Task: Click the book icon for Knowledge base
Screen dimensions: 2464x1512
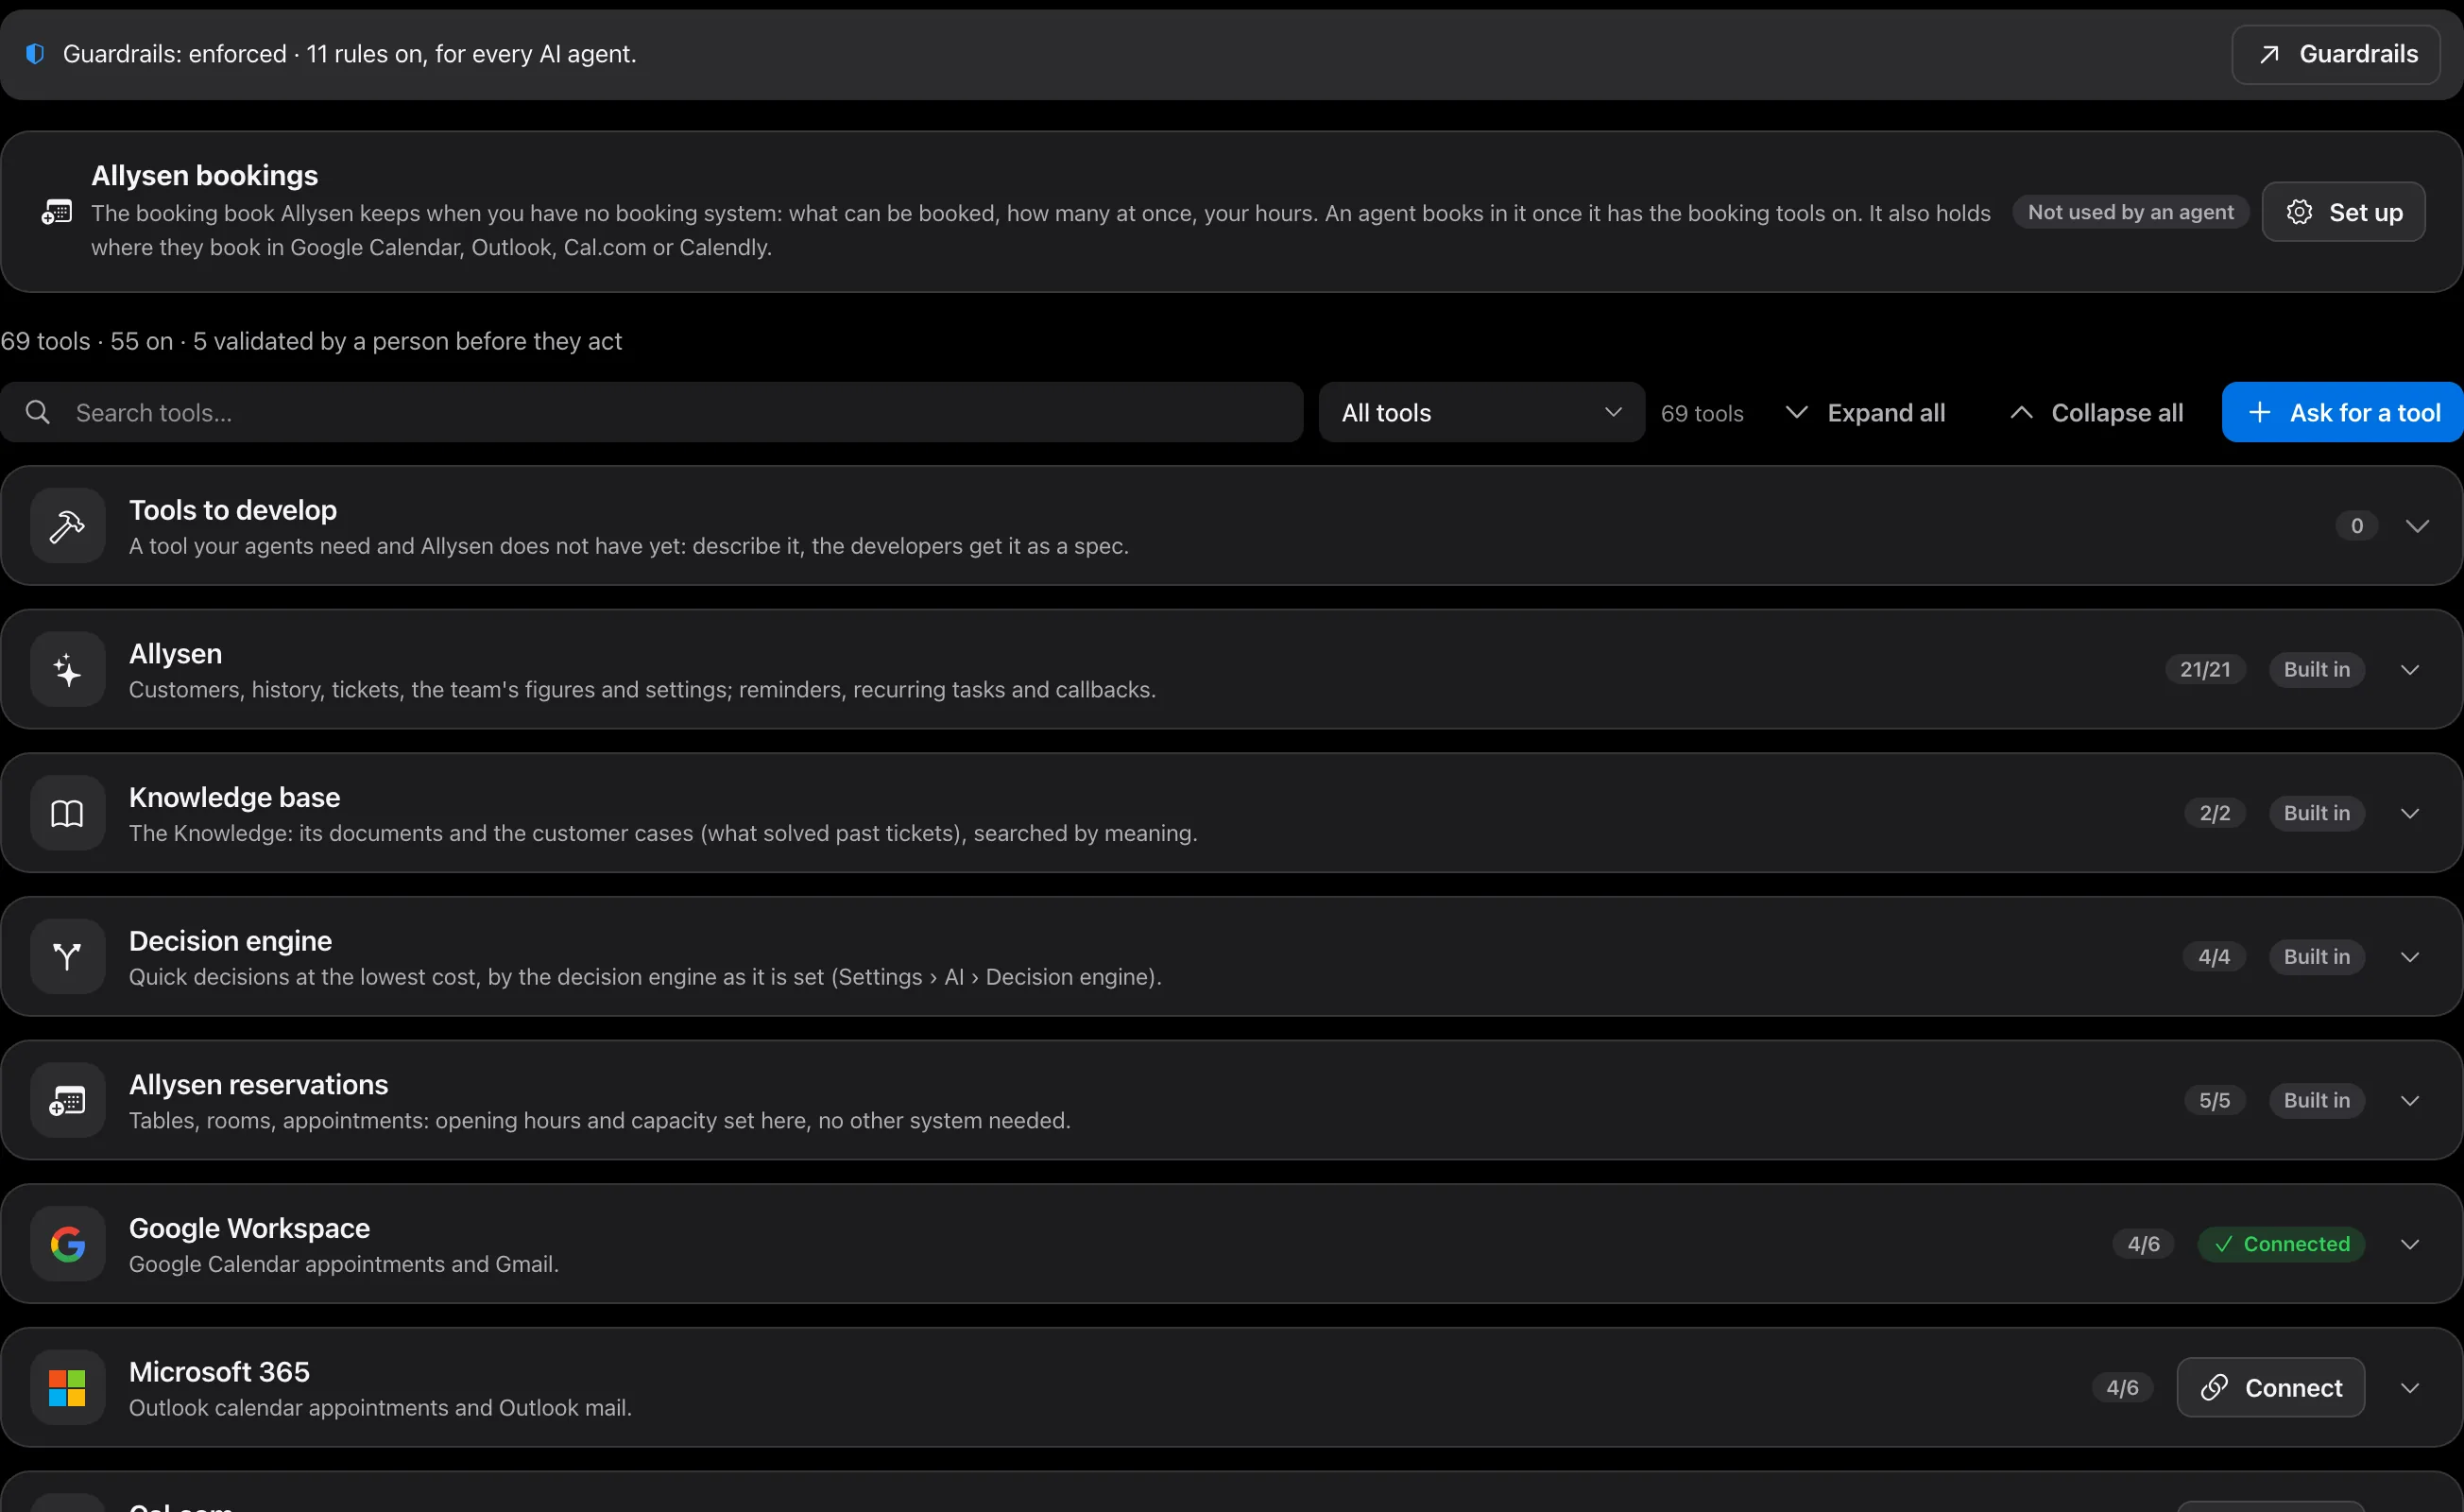Action: pos(68,813)
